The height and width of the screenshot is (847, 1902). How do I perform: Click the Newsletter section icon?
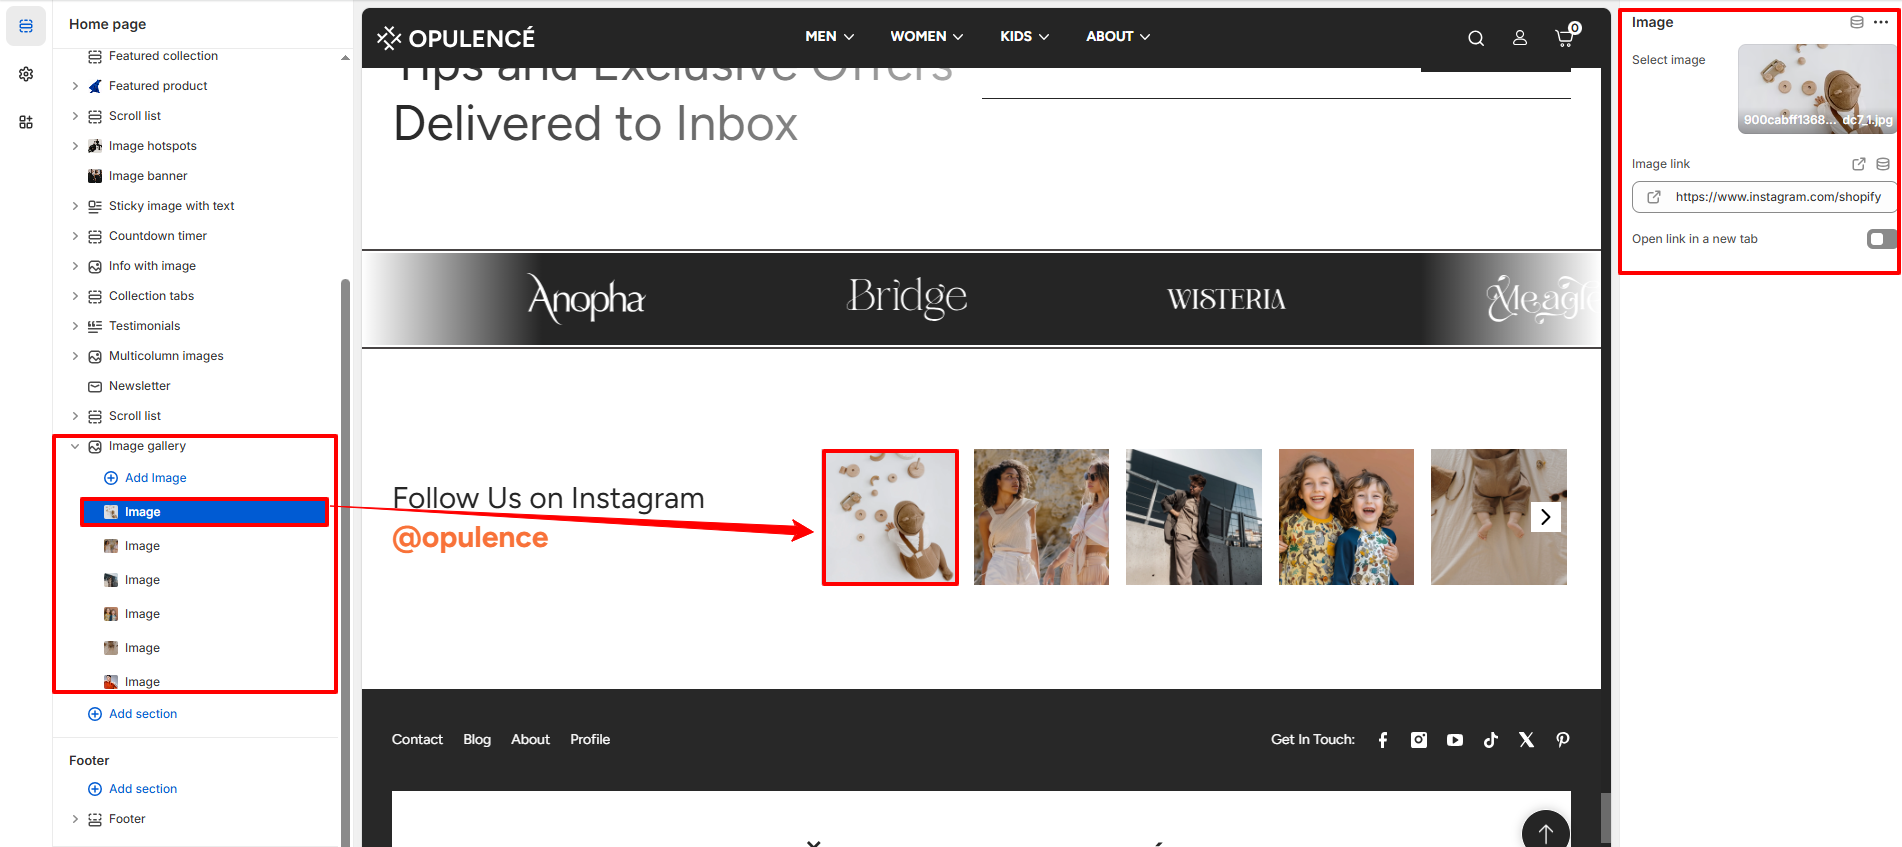click(x=95, y=386)
